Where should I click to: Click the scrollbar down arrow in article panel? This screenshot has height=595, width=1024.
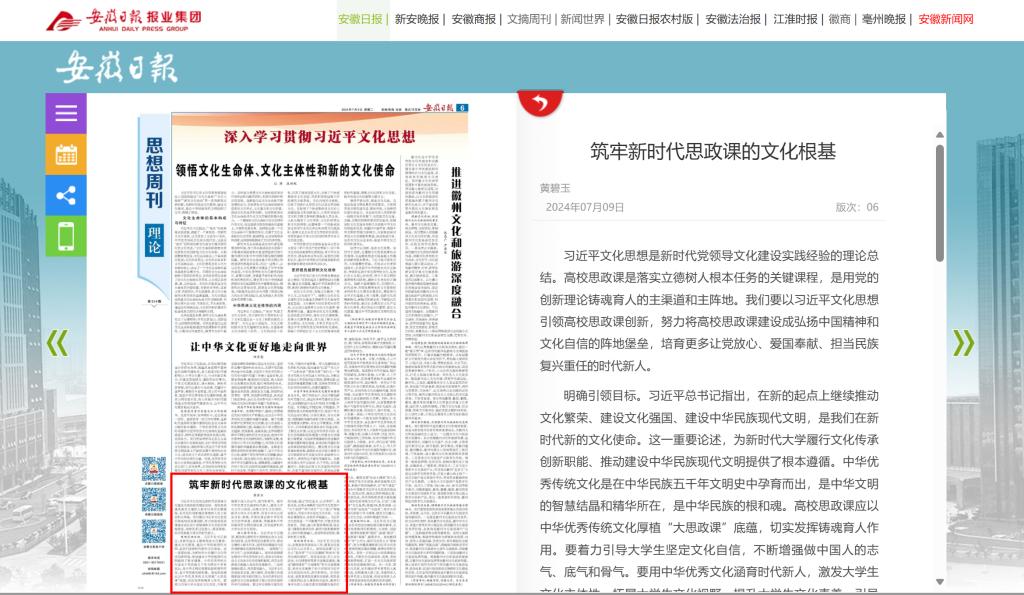[x=940, y=581]
